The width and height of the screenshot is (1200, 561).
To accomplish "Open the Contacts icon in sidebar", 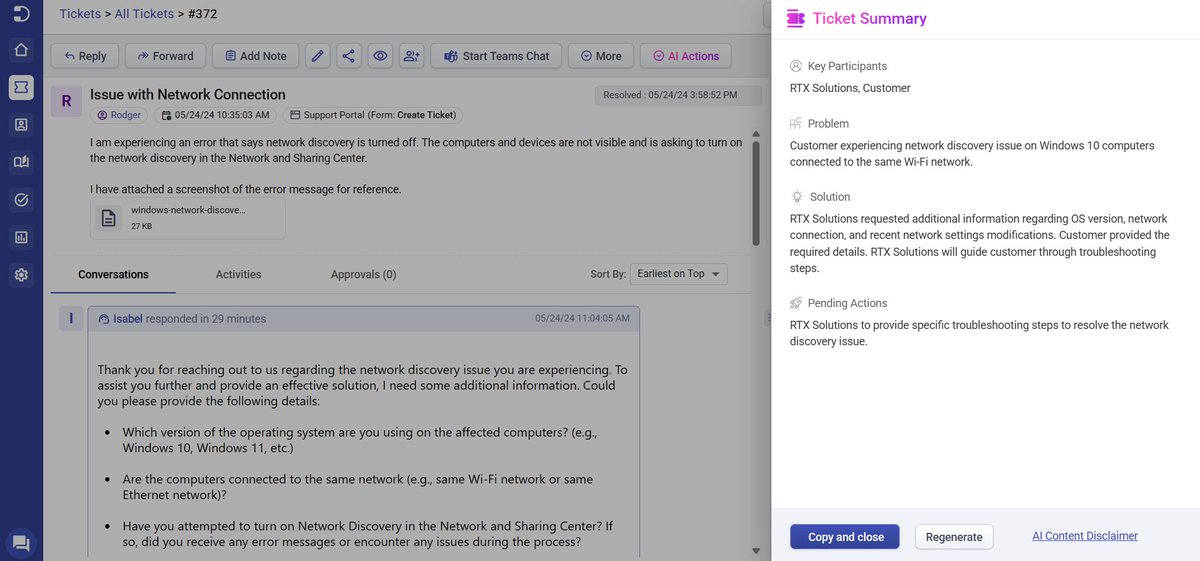I will (21, 125).
